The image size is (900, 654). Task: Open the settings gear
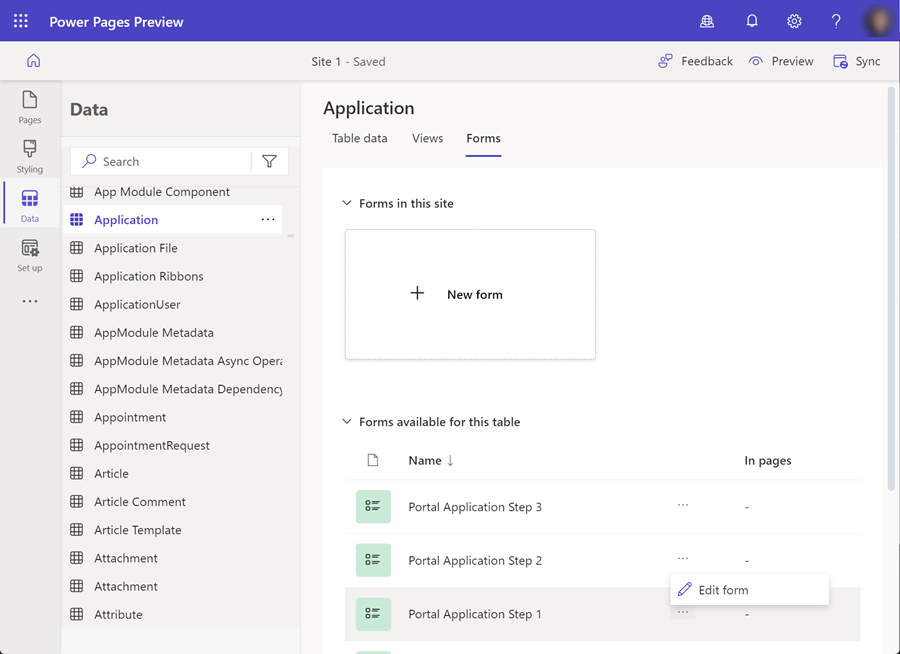(794, 21)
